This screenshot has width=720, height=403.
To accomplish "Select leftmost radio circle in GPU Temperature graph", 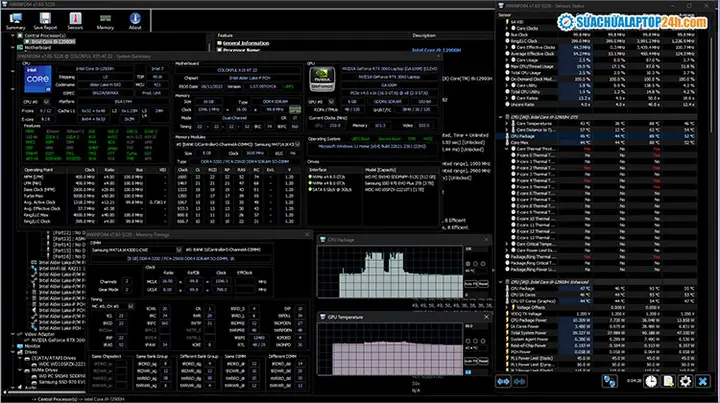I will point(468,341).
